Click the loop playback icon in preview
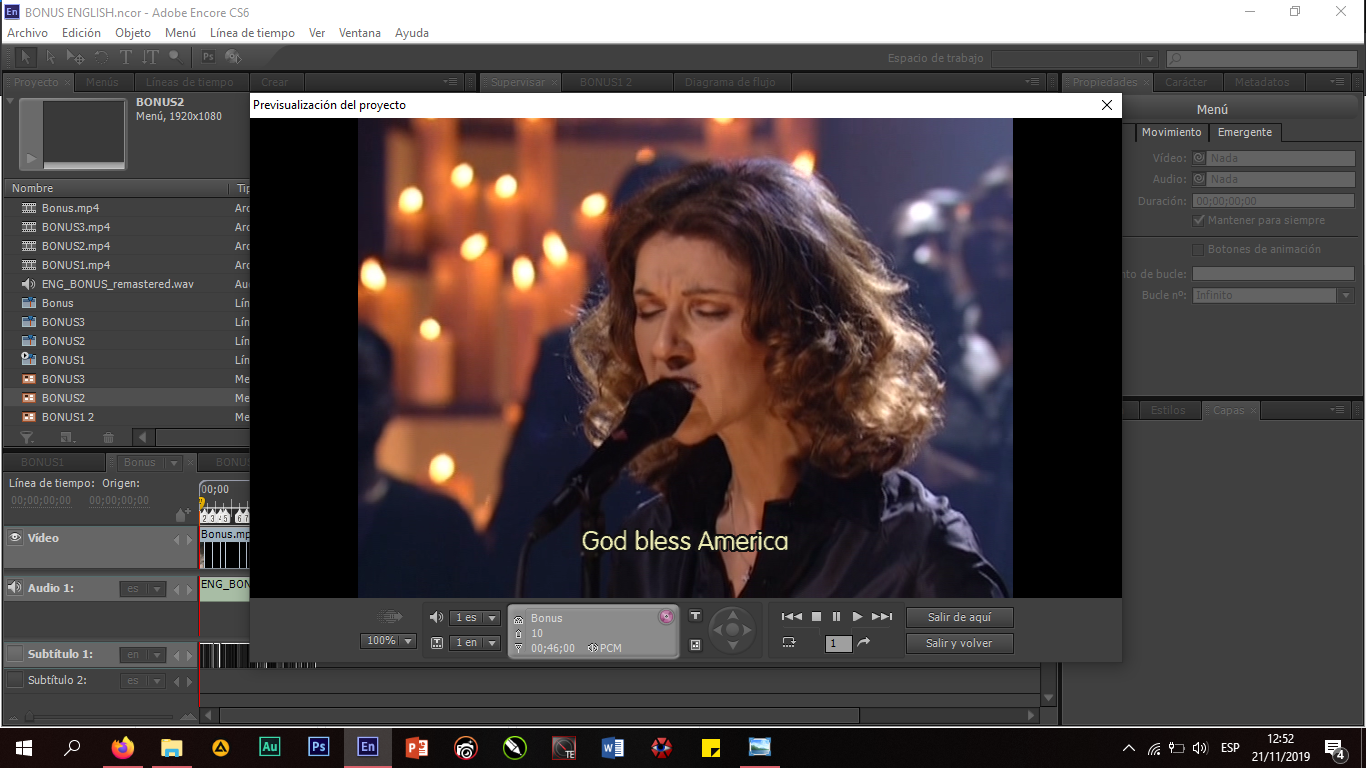 (789, 643)
